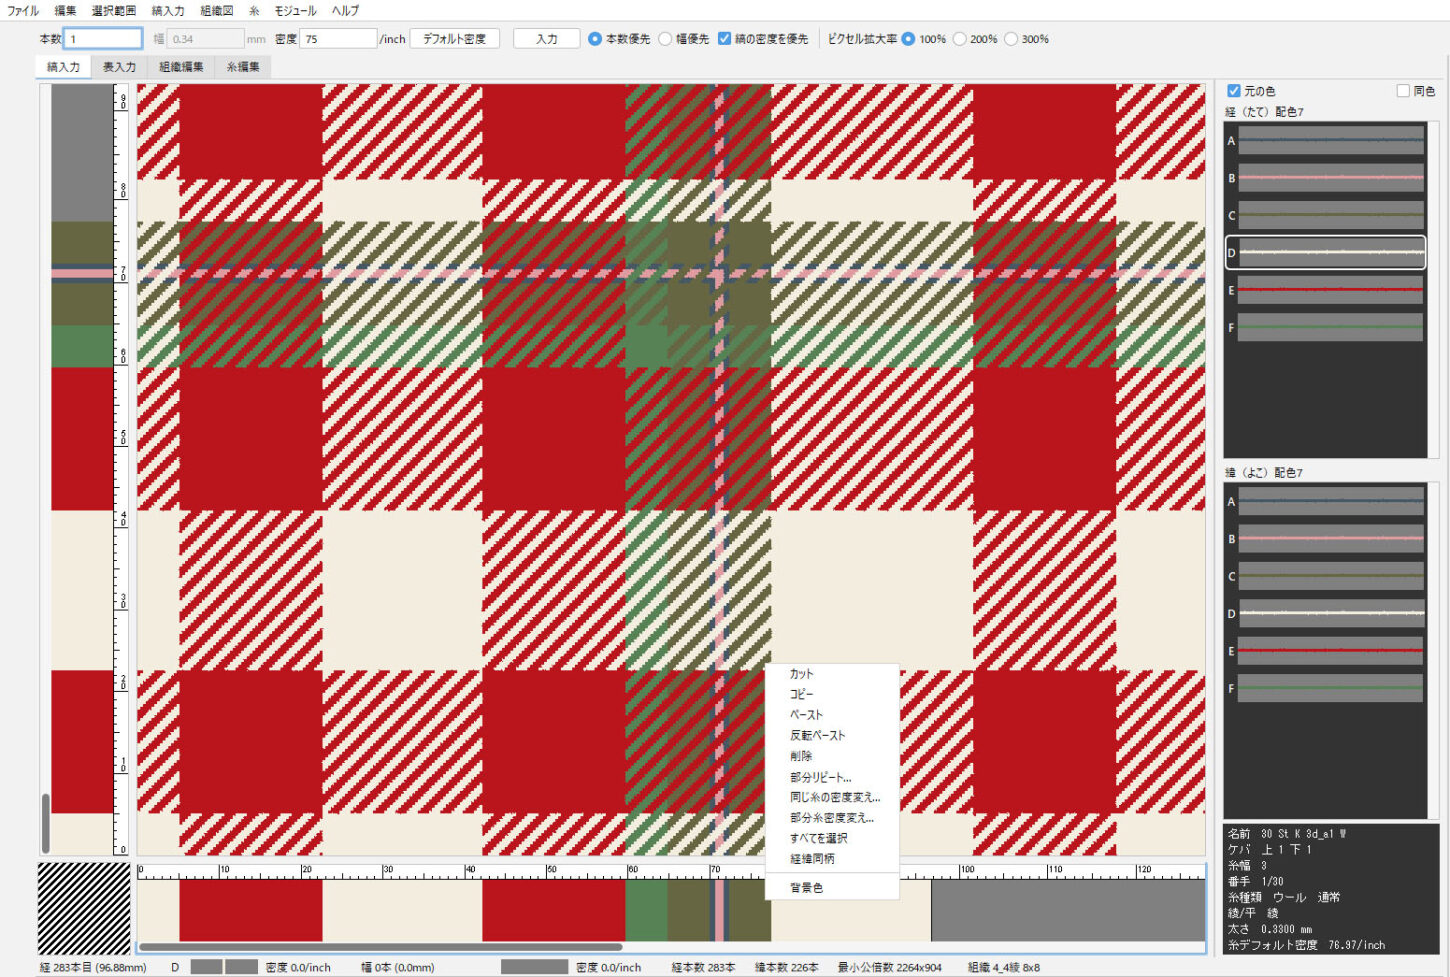The width and height of the screenshot is (1450, 977).
Task: Select the 幅優先 radio button
Action: pos(666,39)
